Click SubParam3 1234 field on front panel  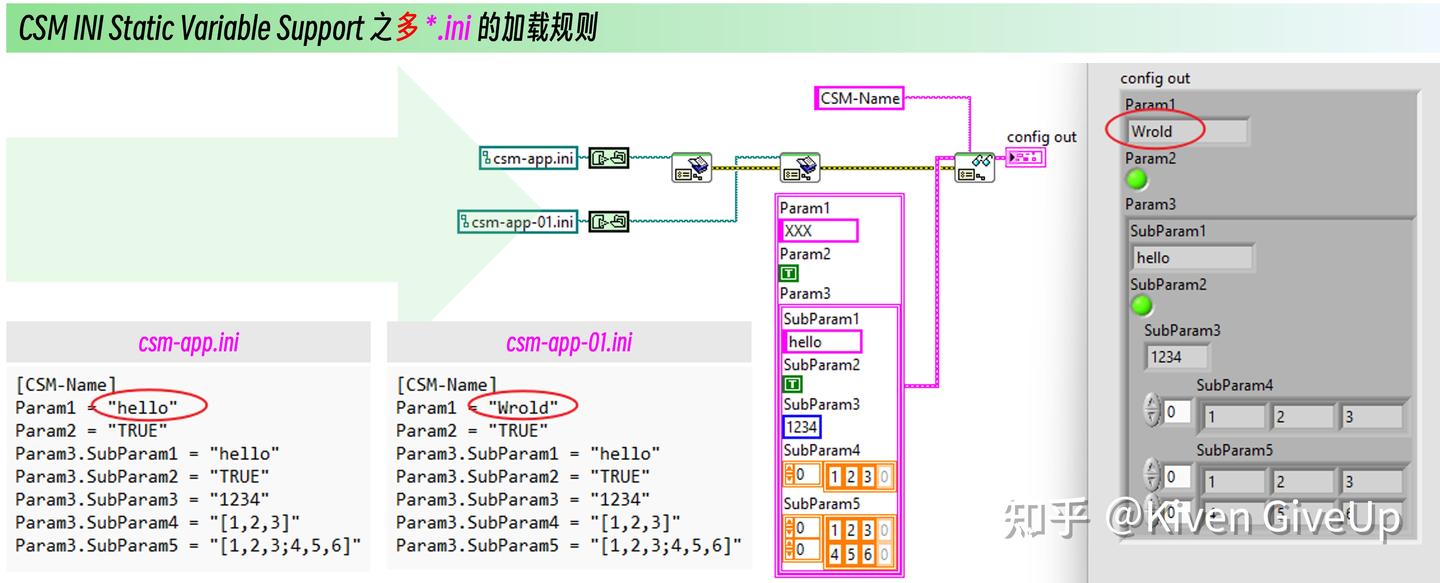1177,356
